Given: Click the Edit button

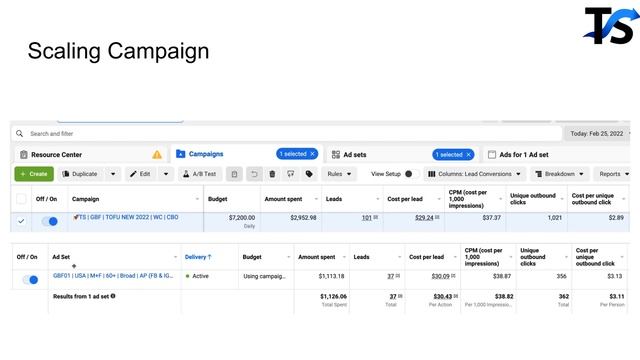Looking at the screenshot, I should pos(140,174).
